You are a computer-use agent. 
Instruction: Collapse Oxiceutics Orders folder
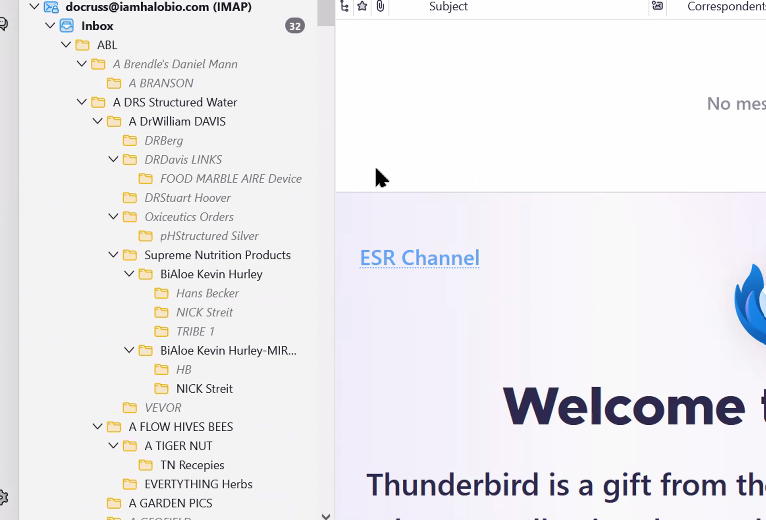tap(113, 216)
